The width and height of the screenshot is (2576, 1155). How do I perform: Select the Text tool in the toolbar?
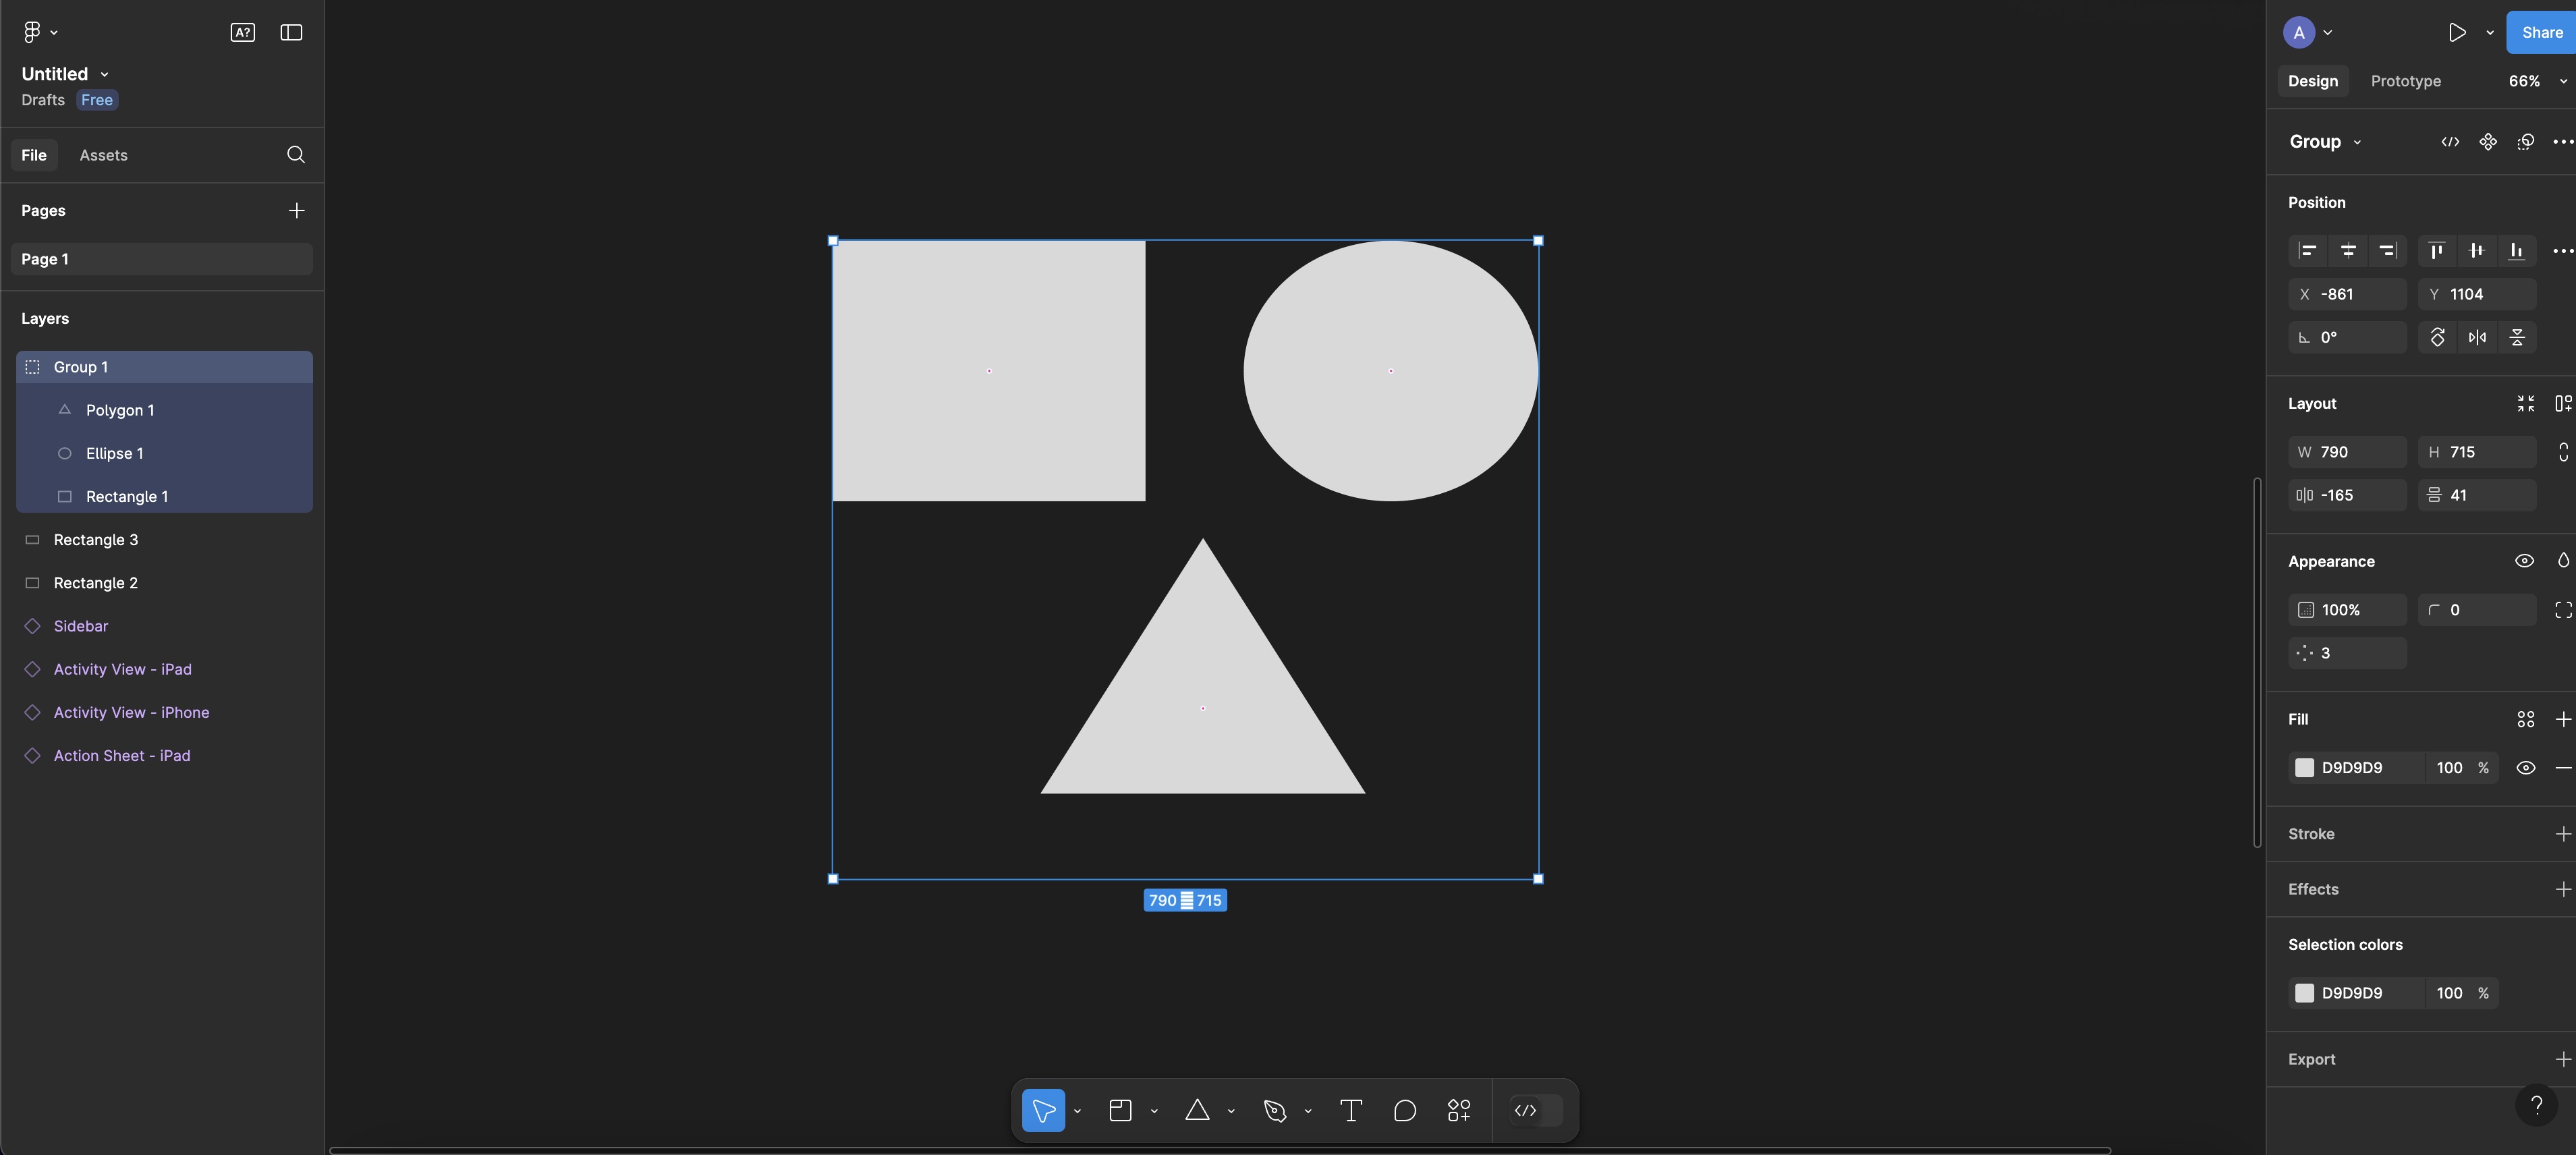click(x=1351, y=1110)
